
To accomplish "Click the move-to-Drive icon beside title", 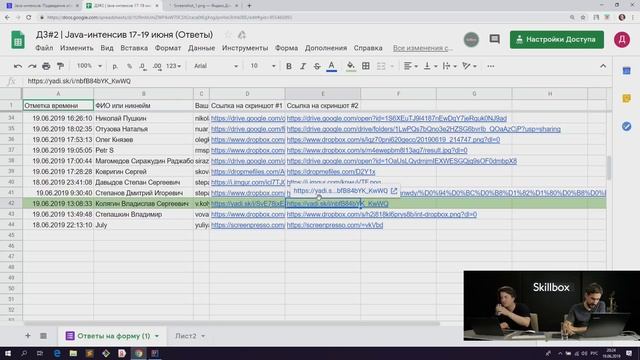I will click(242, 35).
